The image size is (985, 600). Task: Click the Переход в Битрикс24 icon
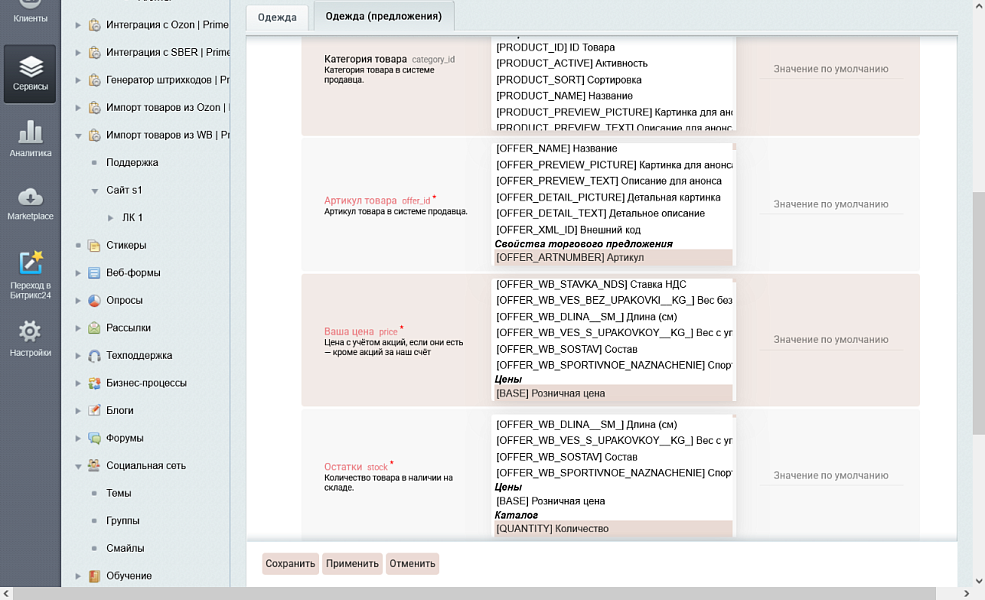coord(30,271)
